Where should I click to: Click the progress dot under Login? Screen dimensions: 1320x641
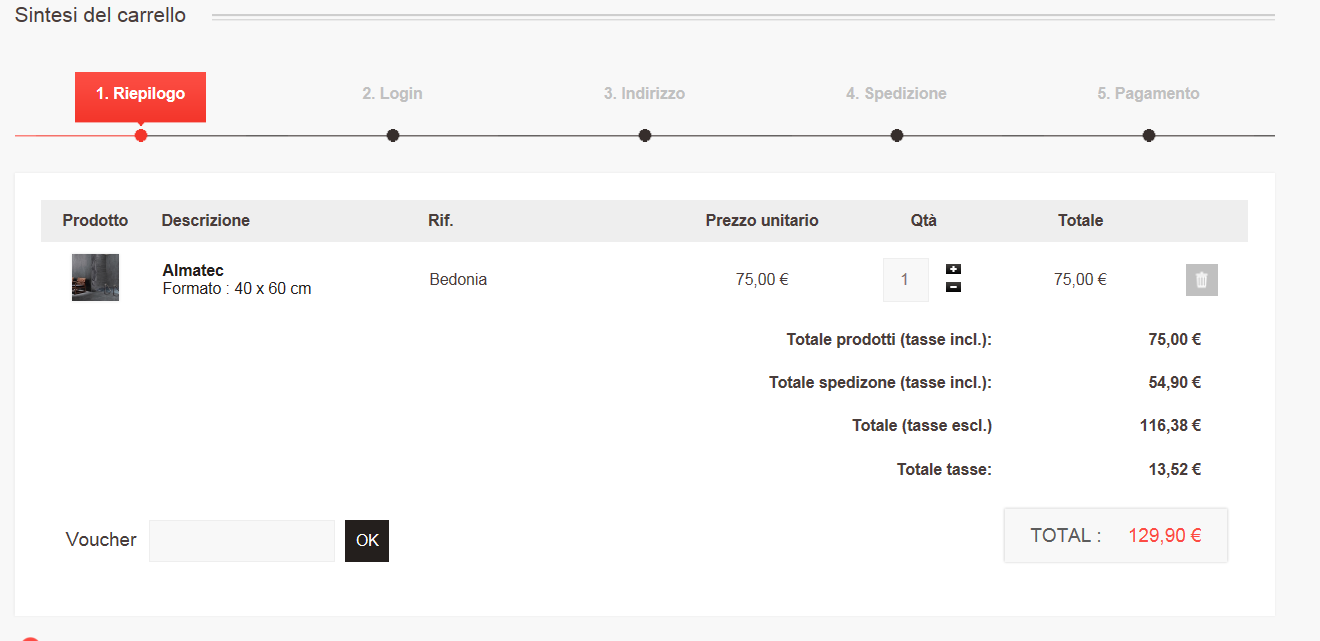click(393, 135)
